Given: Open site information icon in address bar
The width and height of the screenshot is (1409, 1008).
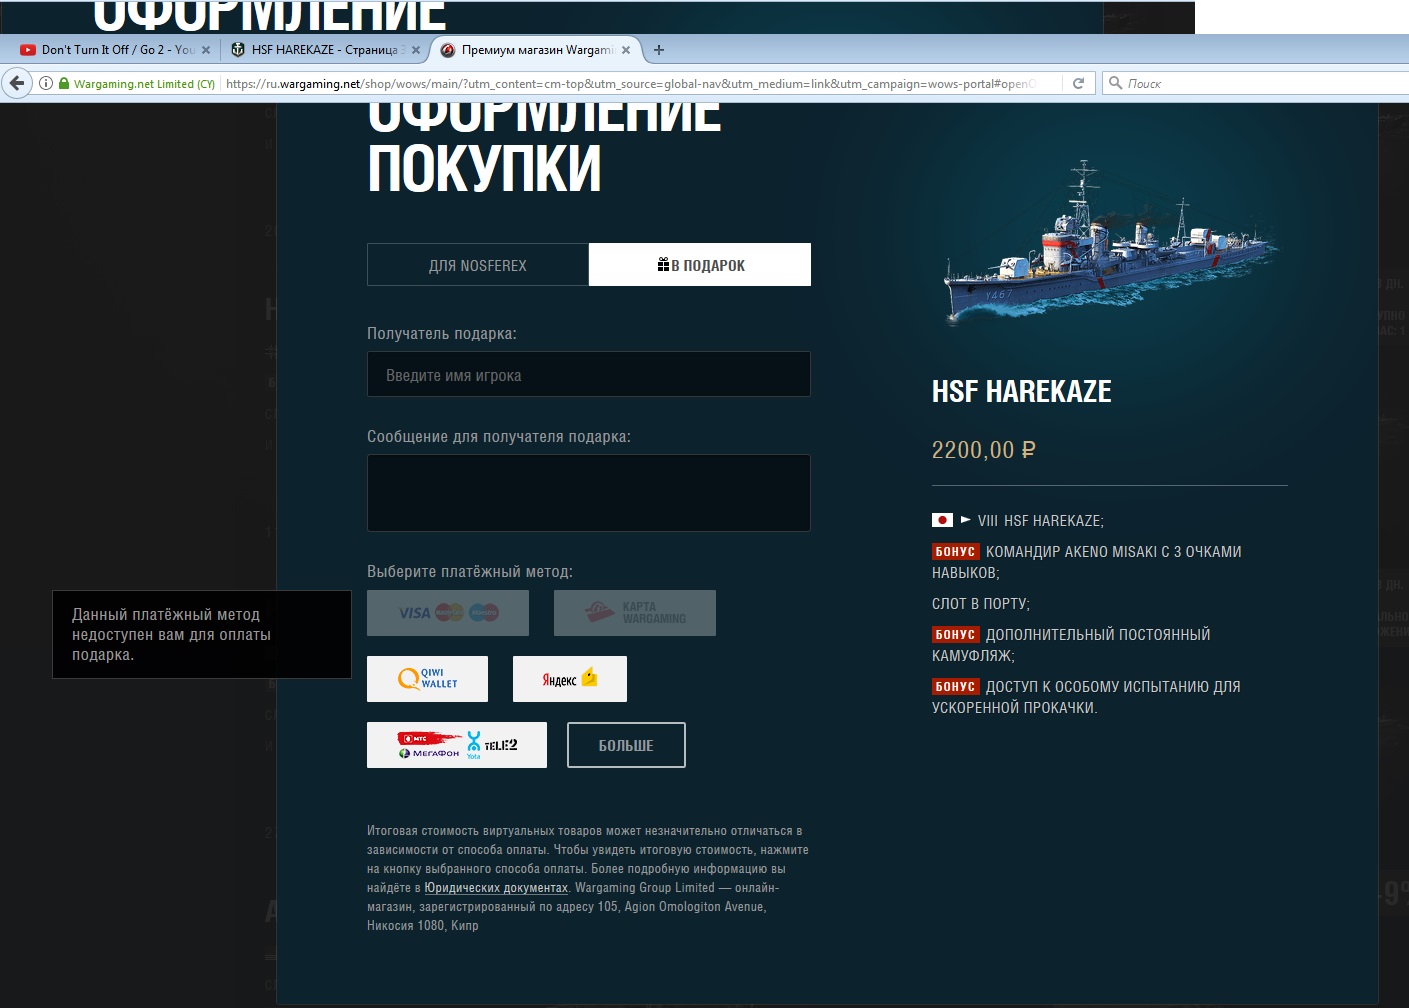Looking at the screenshot, I should [x=46, y=83].
